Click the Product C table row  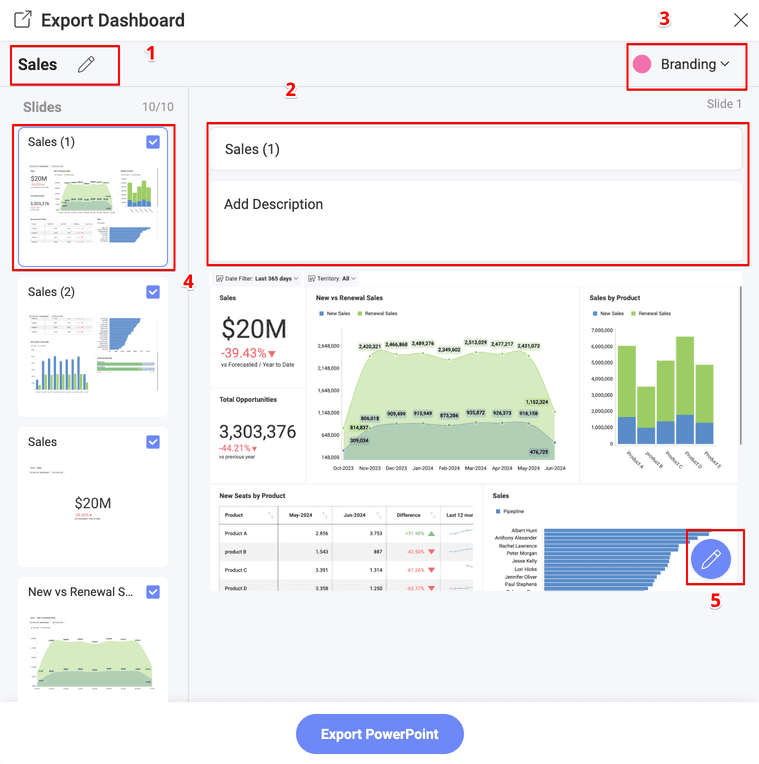point(346,570)
